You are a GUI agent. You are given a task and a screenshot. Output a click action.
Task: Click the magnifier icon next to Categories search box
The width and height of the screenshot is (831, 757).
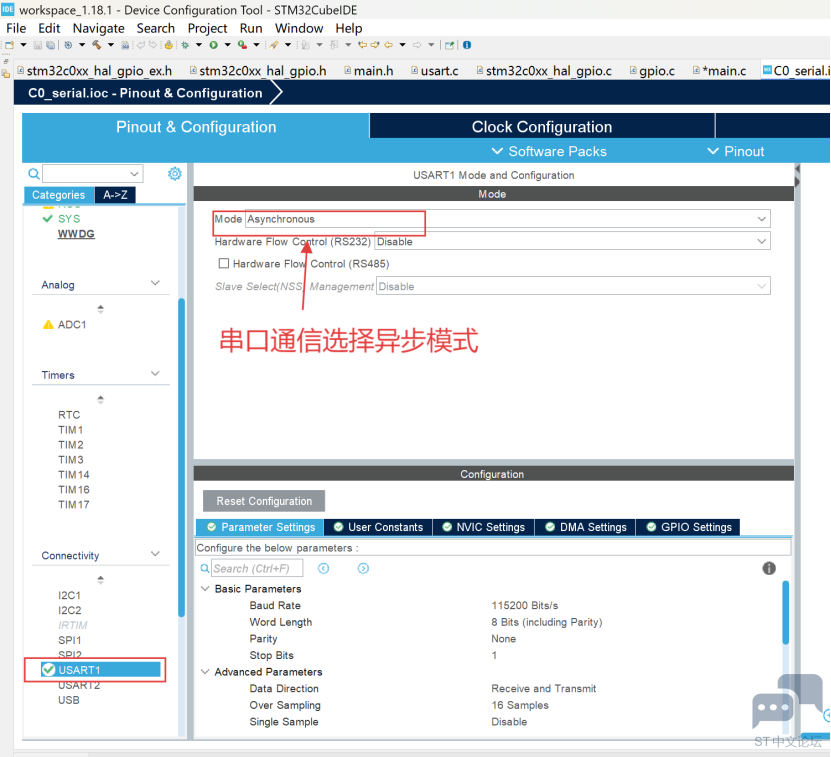pos(33,174)
